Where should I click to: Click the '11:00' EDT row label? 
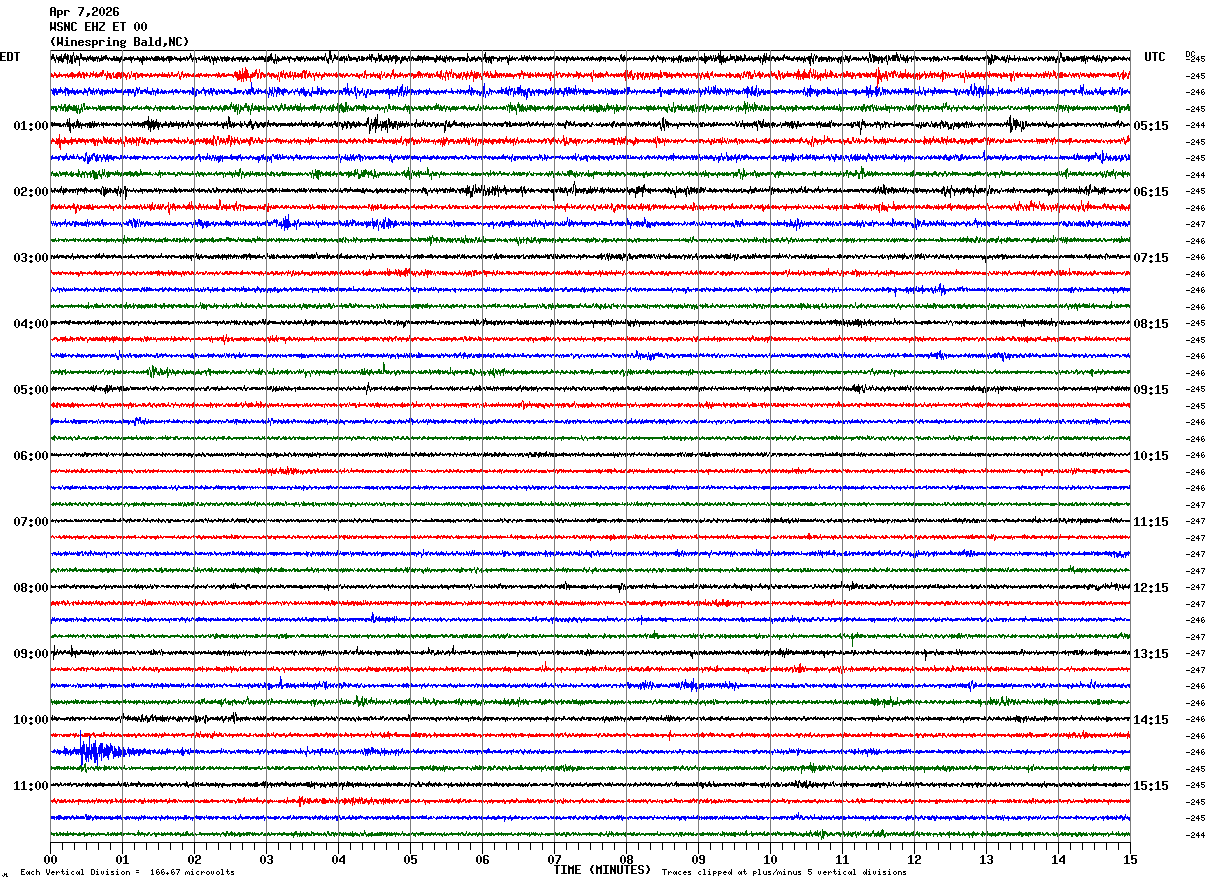pyautogui.click(x=31, y=786)
